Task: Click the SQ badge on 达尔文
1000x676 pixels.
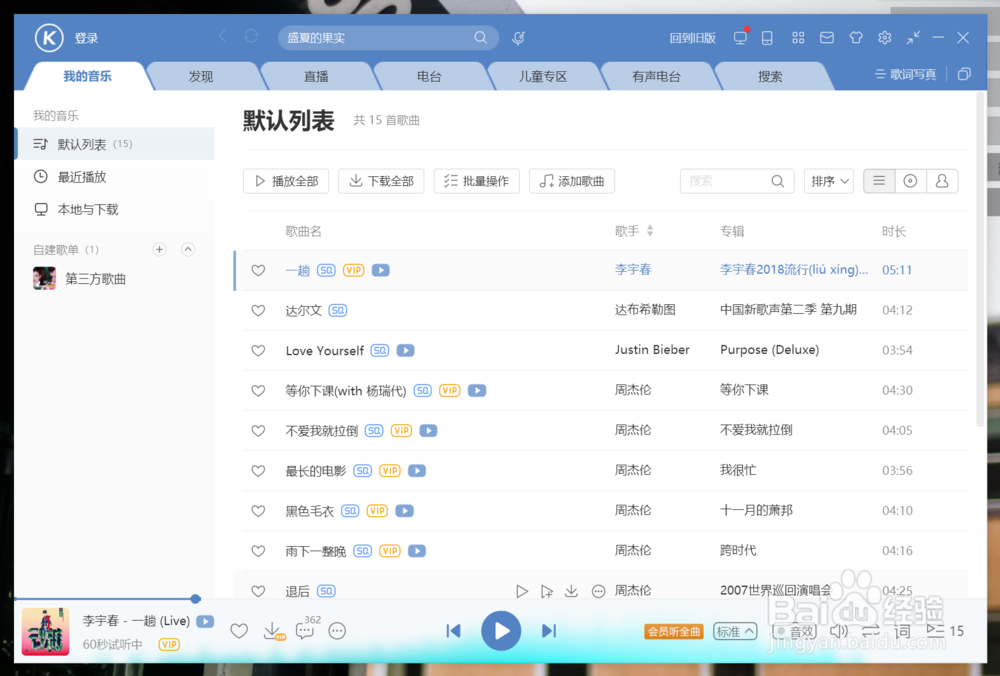Action: point(337,311)
